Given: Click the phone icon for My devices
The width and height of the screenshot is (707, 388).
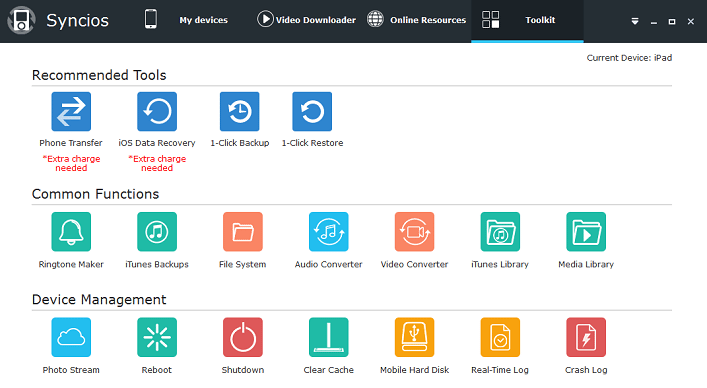Looking at the screenshot, I should tap(151, 19).
